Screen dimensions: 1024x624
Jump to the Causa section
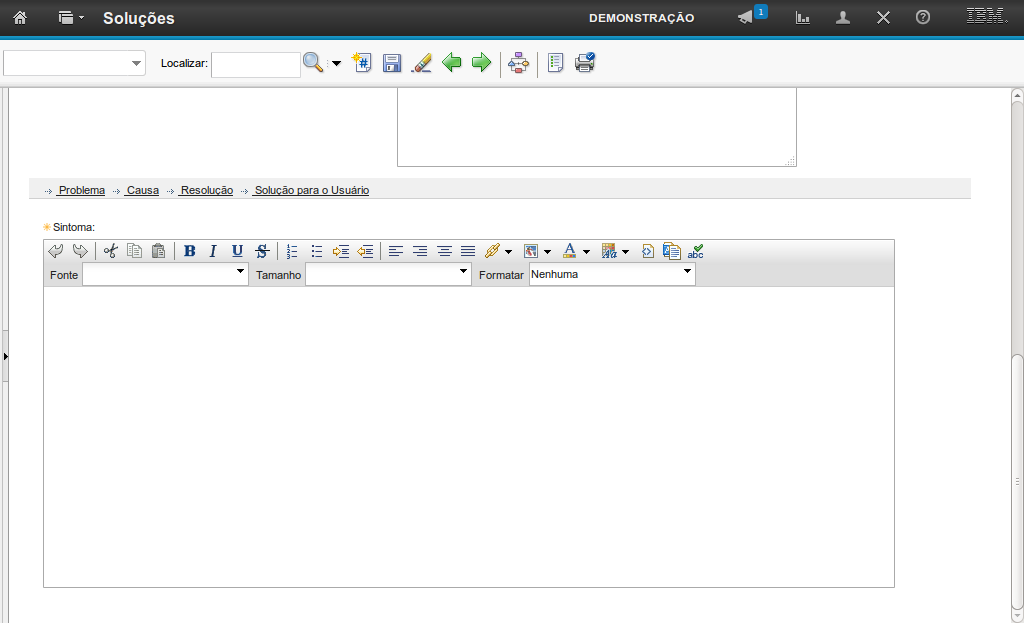[x=142, y=190]
